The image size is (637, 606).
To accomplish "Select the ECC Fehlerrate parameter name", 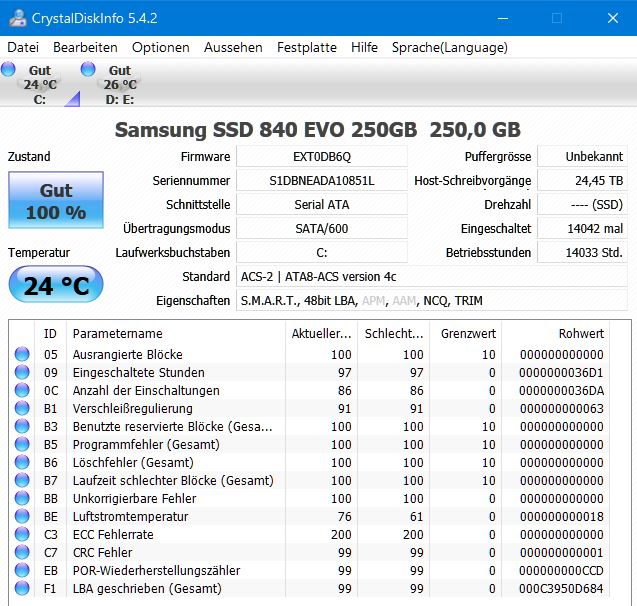I will tap(113, 535).
